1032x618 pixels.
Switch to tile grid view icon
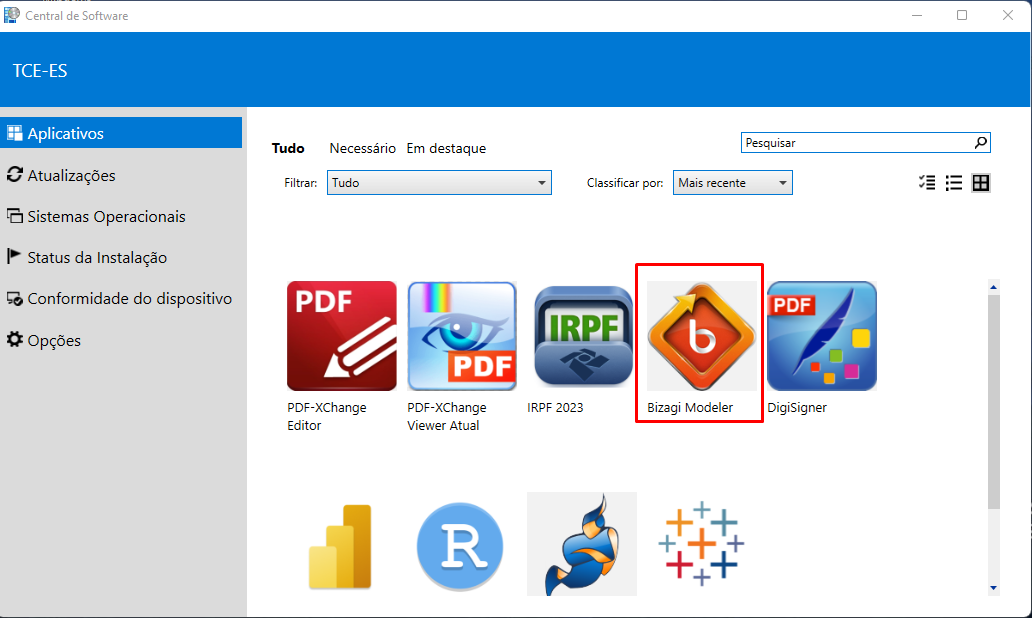click(981, 182)
